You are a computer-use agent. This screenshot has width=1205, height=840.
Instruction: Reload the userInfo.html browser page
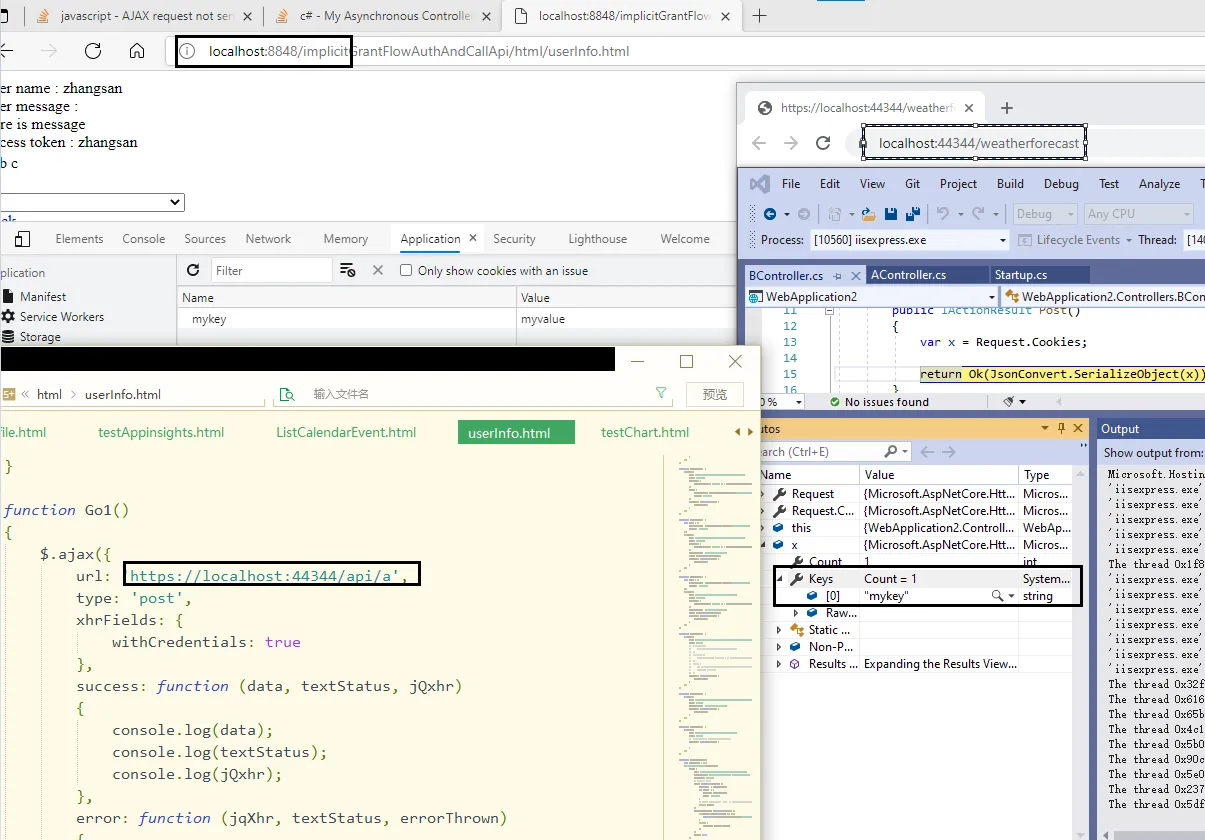[93, 51]
